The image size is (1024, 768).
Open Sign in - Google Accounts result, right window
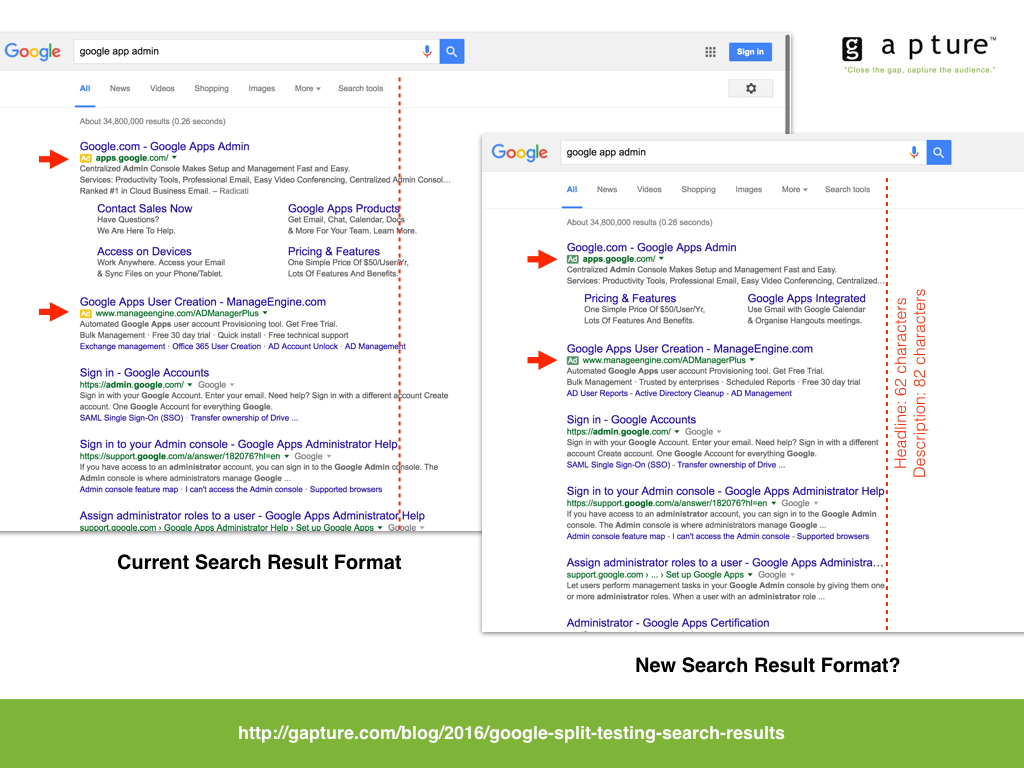coord(632,420)
